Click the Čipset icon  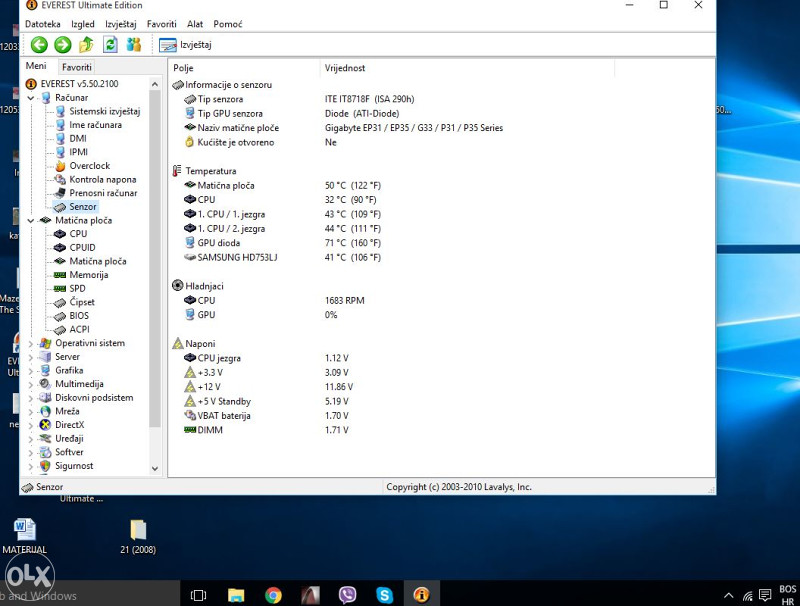(60, 302)
